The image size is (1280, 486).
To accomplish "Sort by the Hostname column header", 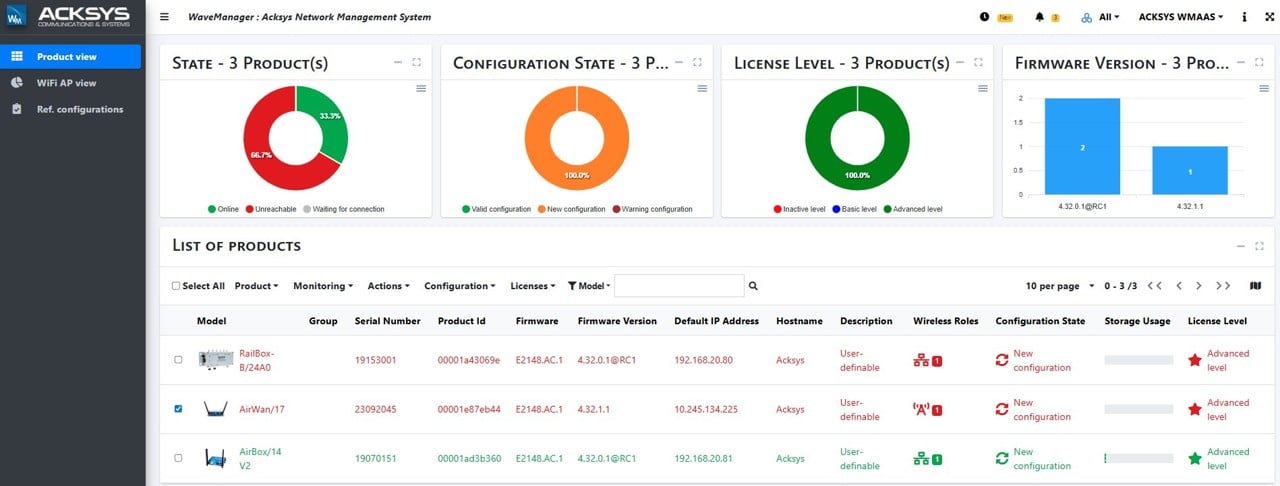I will (x=799, y=321).
